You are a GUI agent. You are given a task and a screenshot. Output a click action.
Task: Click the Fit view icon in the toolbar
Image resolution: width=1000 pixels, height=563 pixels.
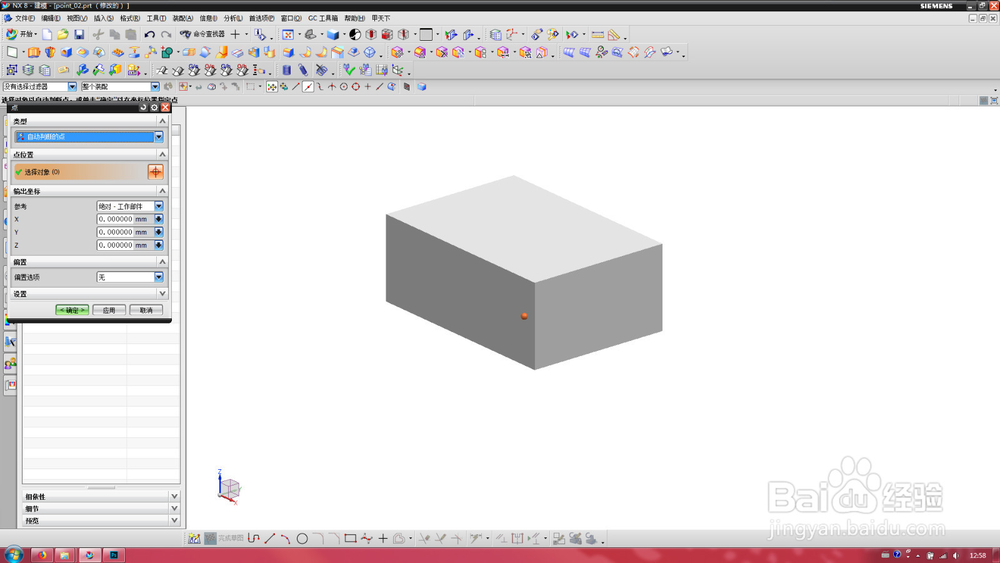[x=288, y=34]
